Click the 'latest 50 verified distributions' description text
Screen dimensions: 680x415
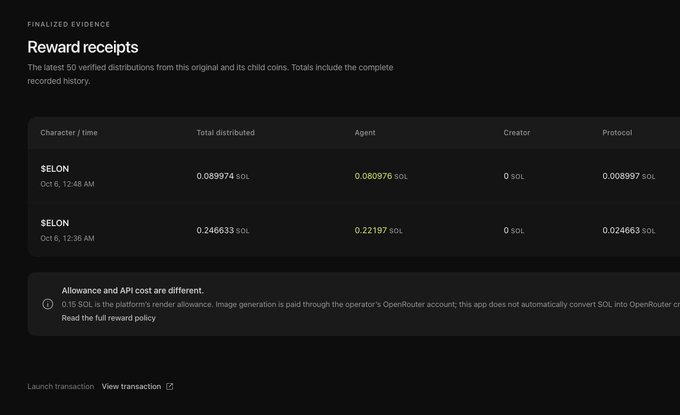[210, 74]
